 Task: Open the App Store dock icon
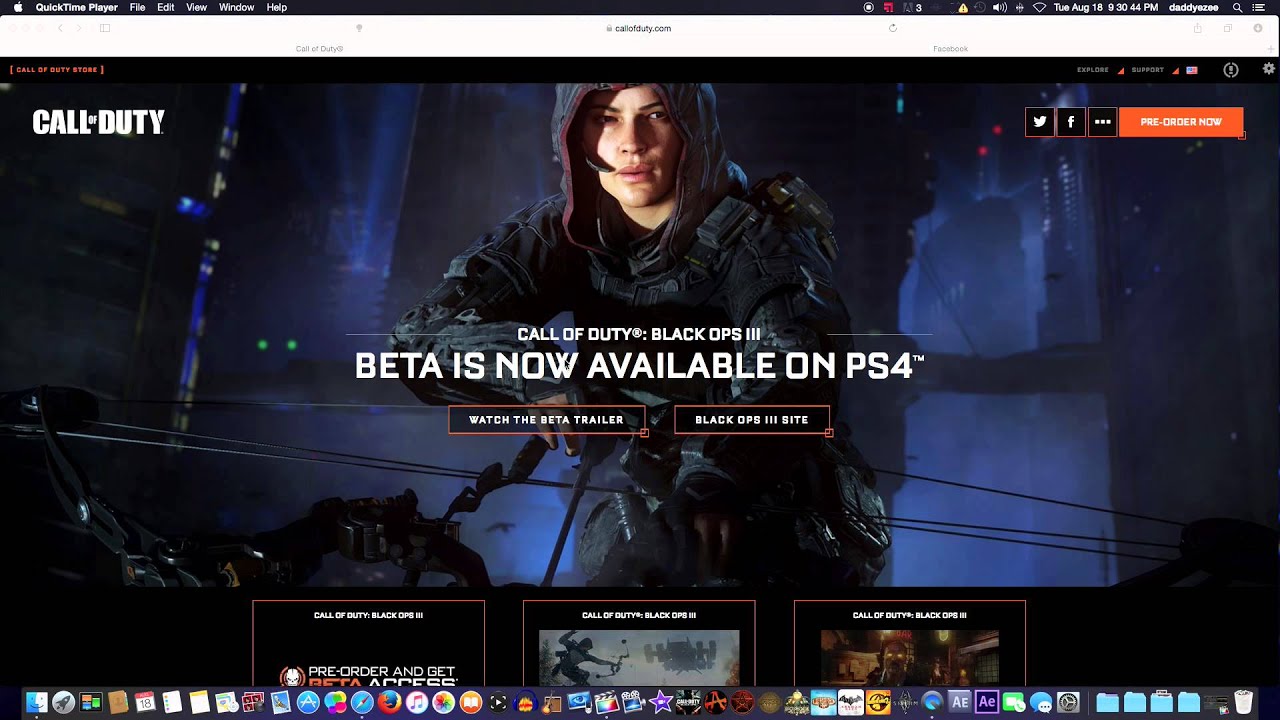(x=308, y=702)
